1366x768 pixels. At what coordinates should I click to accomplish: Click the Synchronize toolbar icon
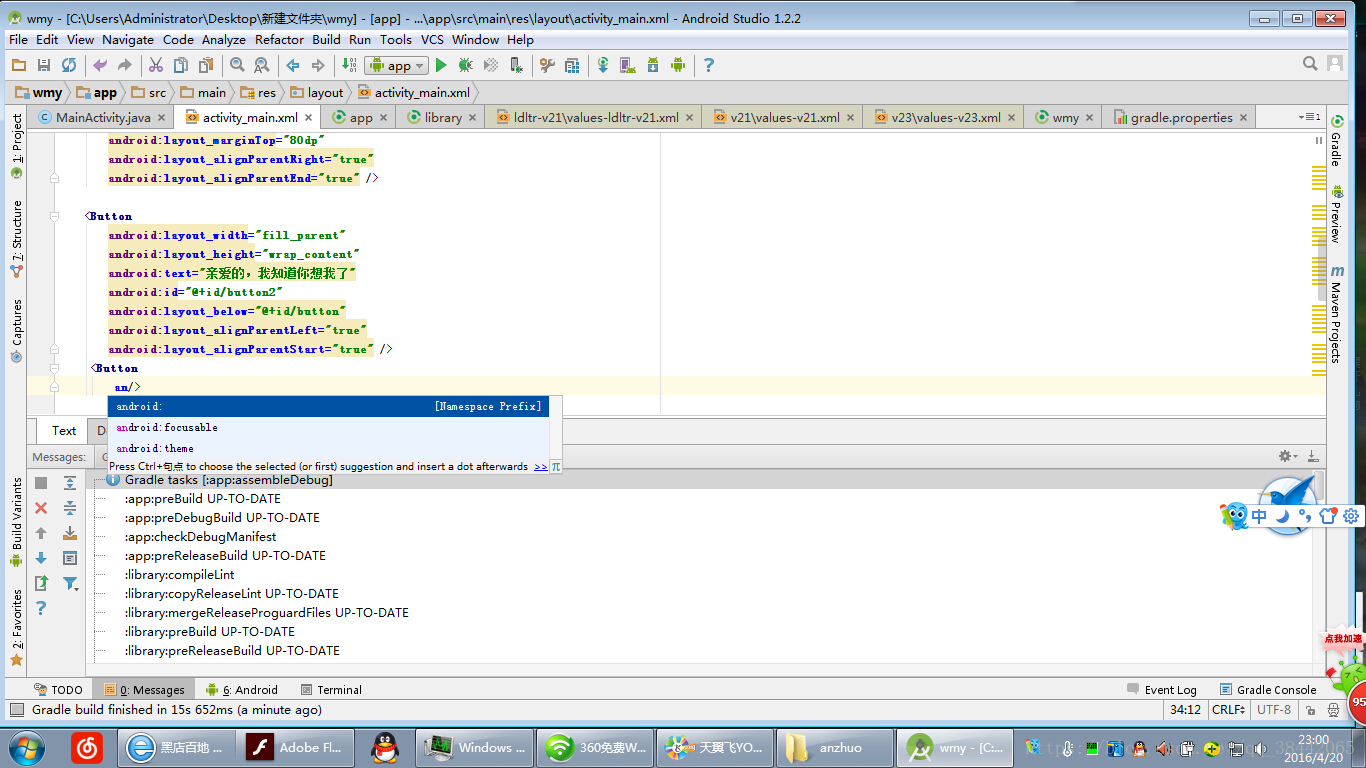68,65
